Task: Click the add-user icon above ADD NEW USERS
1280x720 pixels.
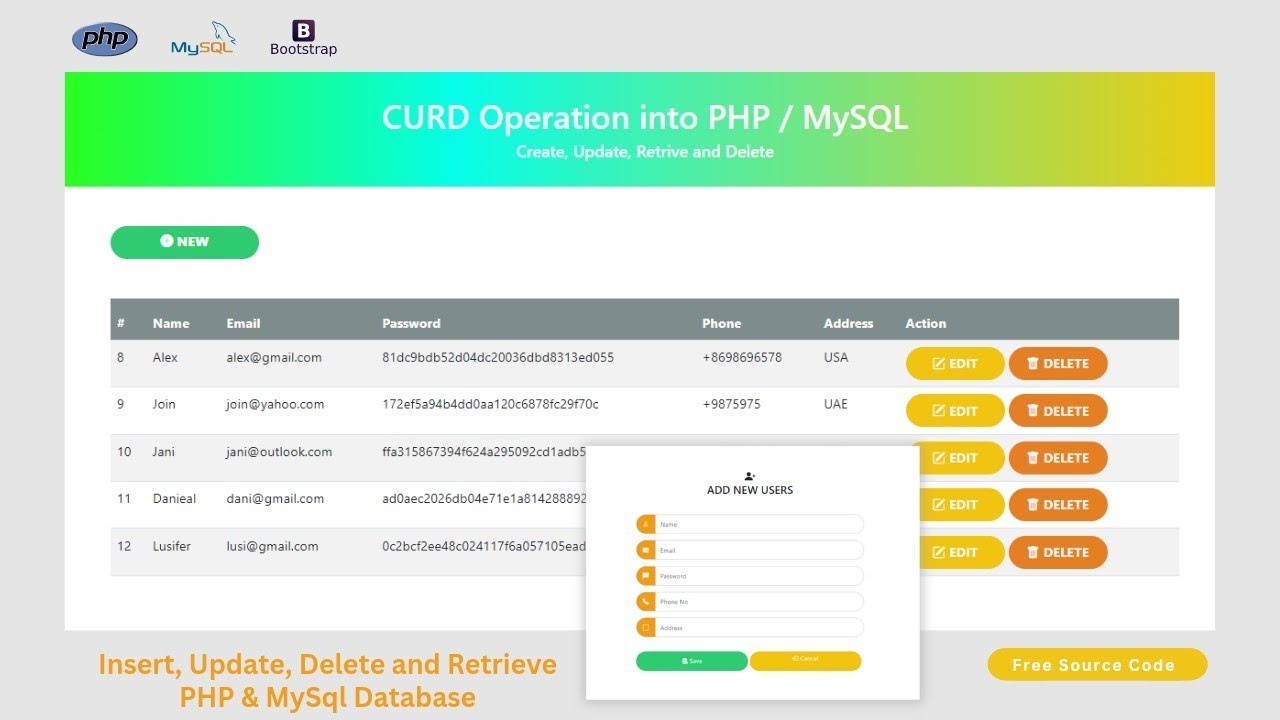Action: pos(750,476)
